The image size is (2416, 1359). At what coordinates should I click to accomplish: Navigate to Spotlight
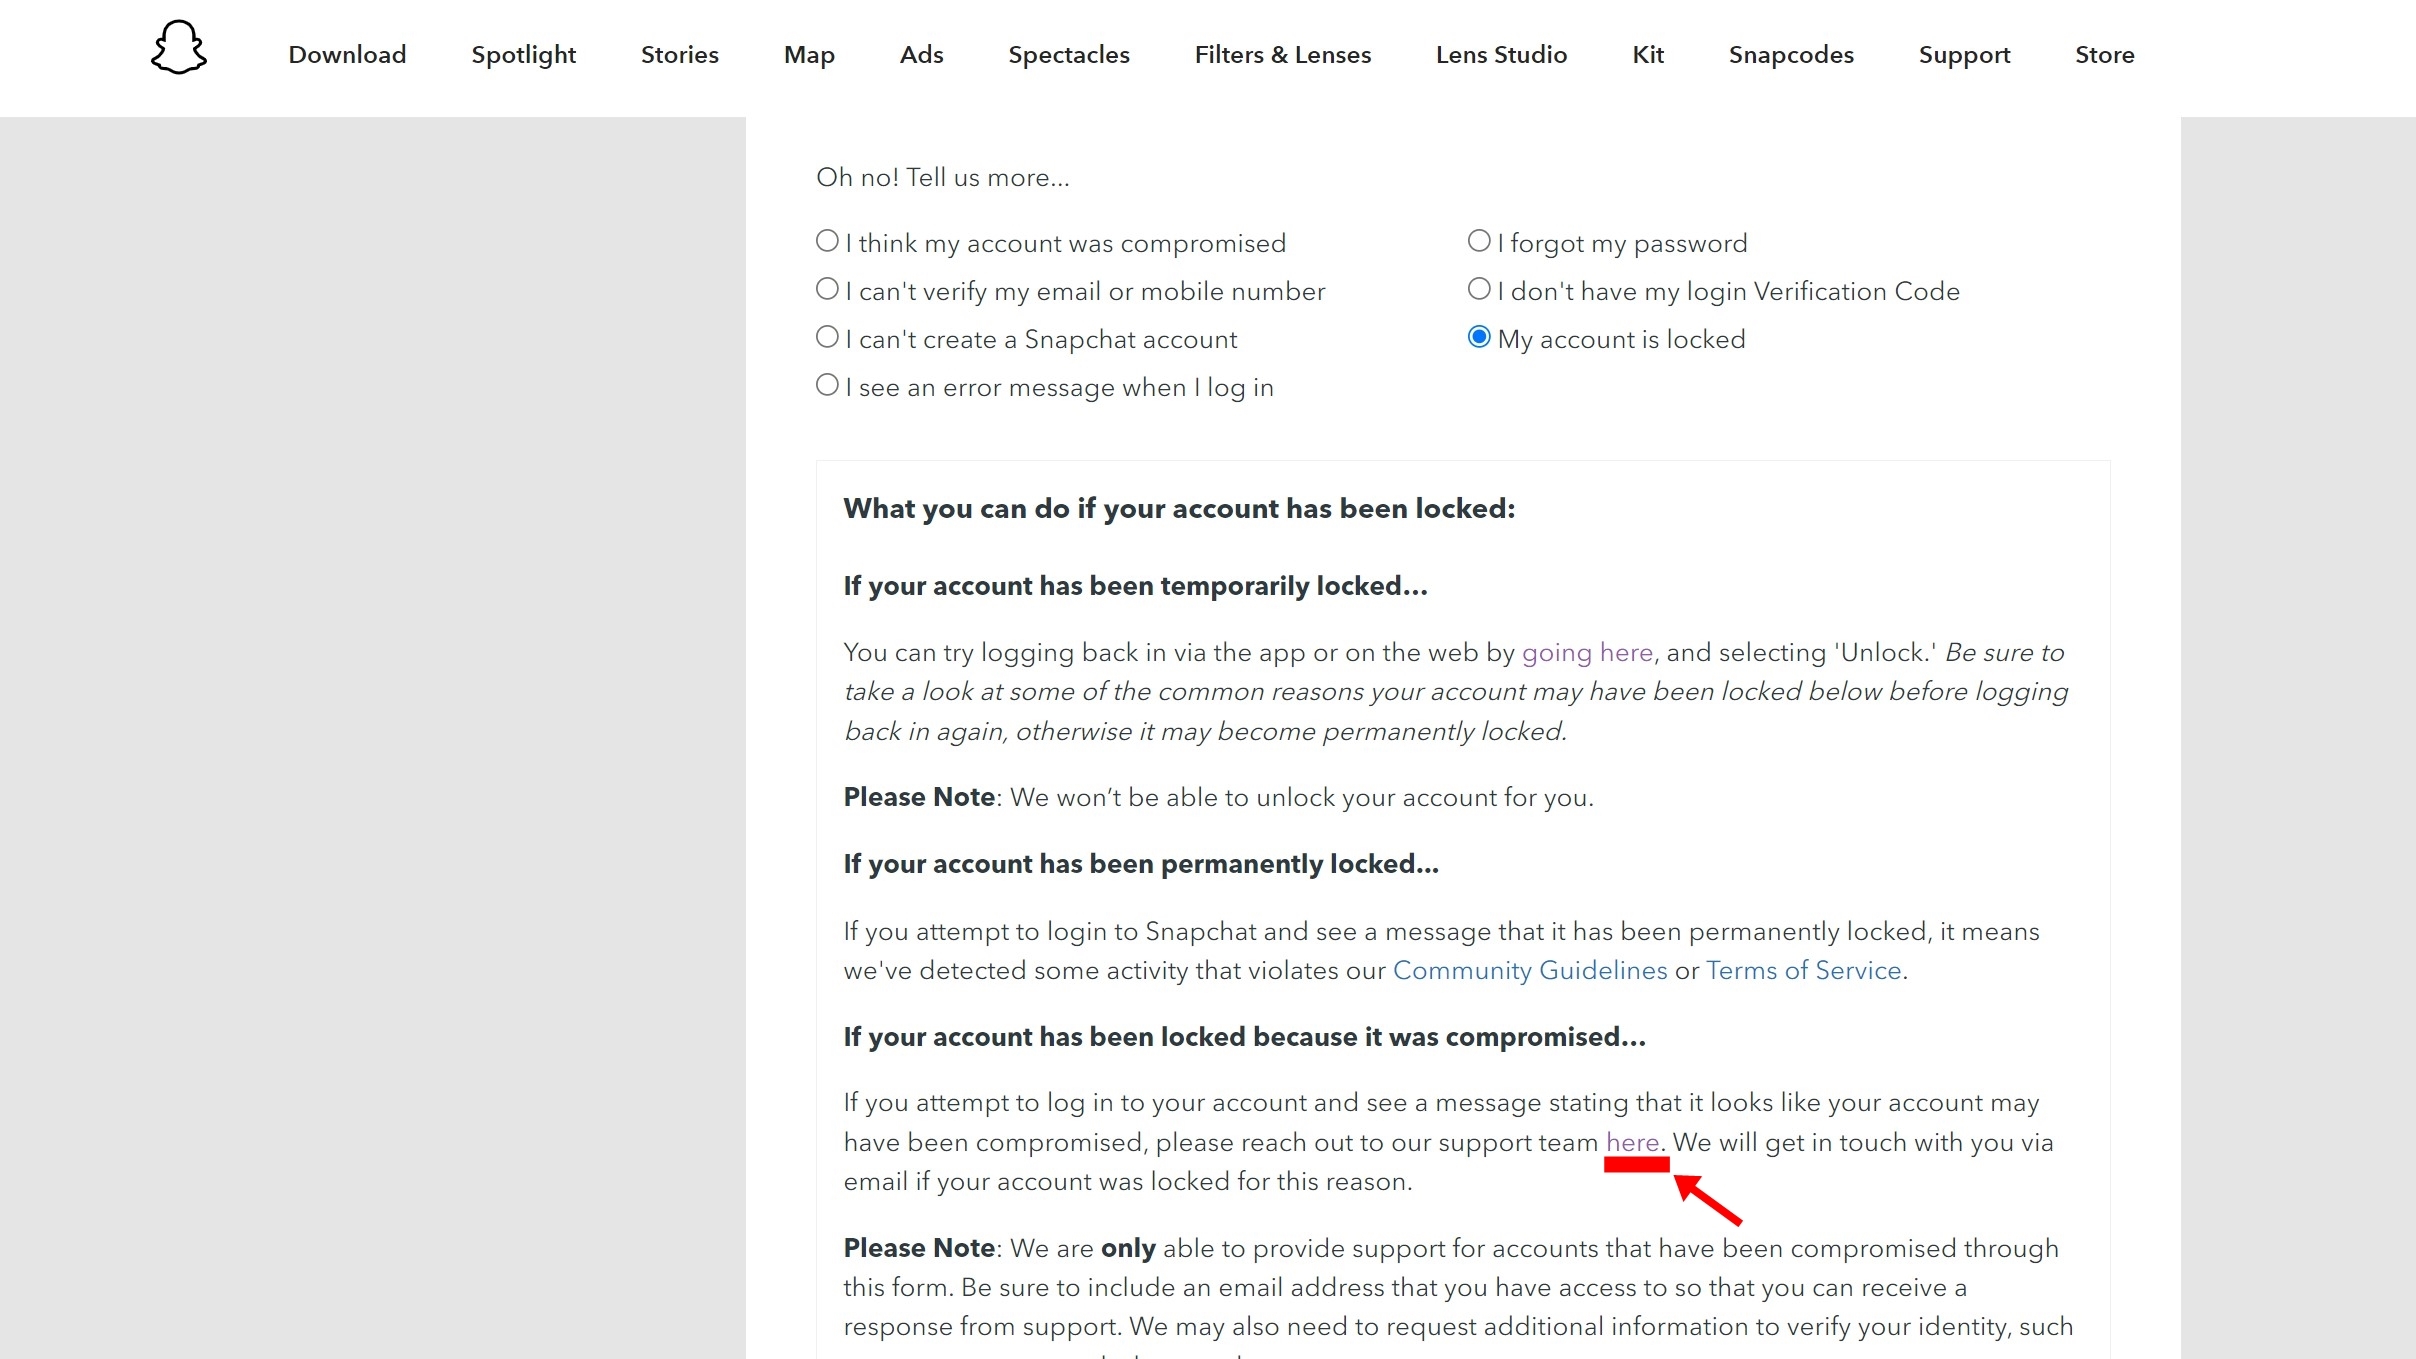(524, 54)
